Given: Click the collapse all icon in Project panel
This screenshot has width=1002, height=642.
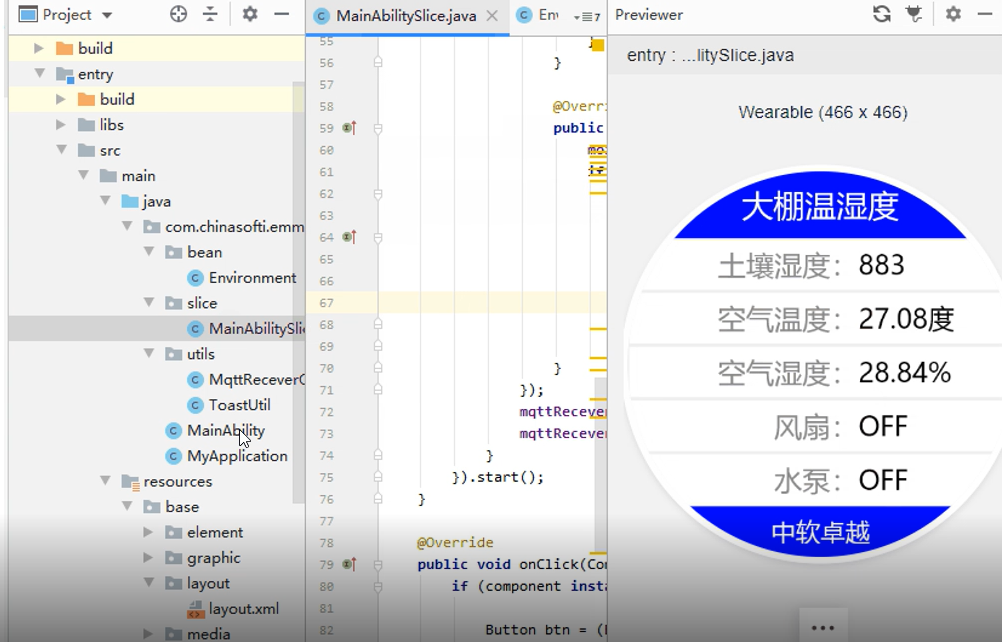Looking at the screenshot, I should point(210,14).
